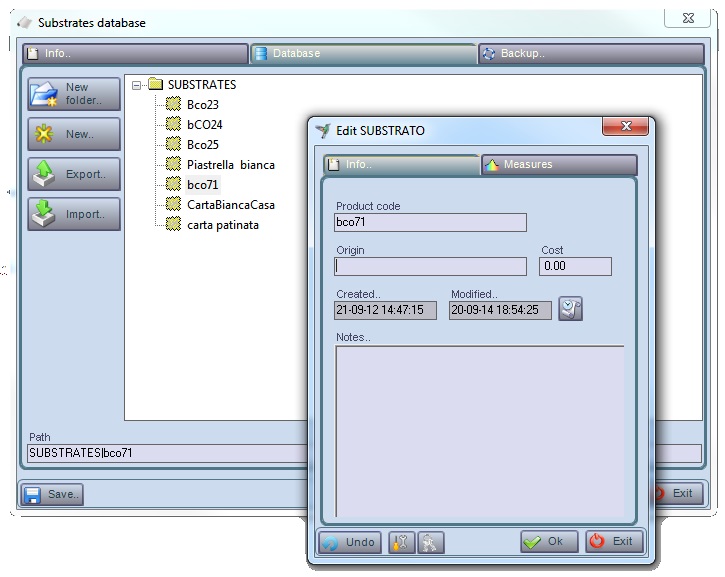Open the main window Info tab
The width and height of the screenshot is (725, 577).
(x=134, y=54)
